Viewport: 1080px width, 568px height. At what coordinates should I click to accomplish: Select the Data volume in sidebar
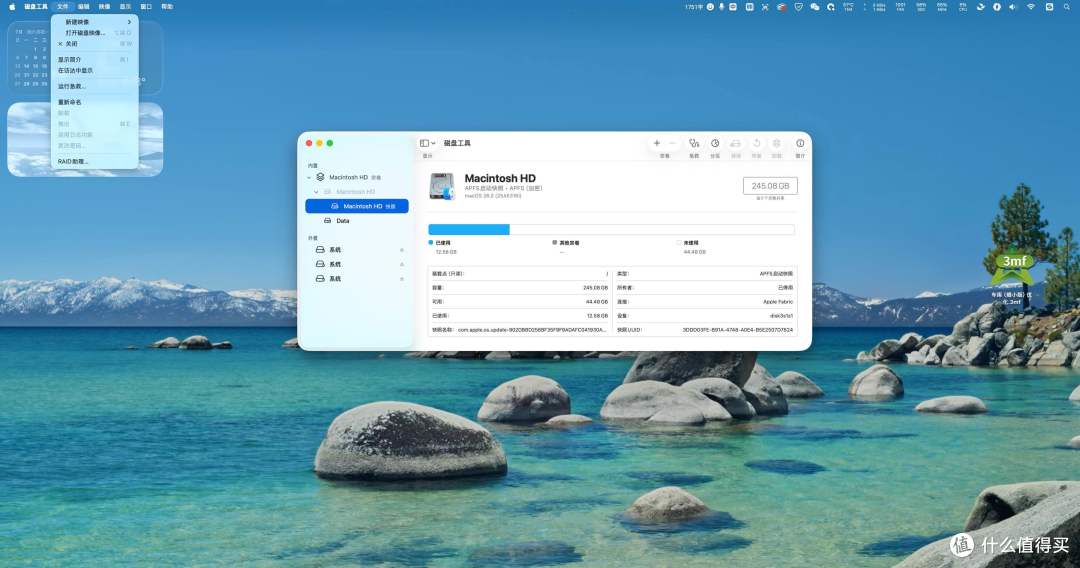coord(357,221)
